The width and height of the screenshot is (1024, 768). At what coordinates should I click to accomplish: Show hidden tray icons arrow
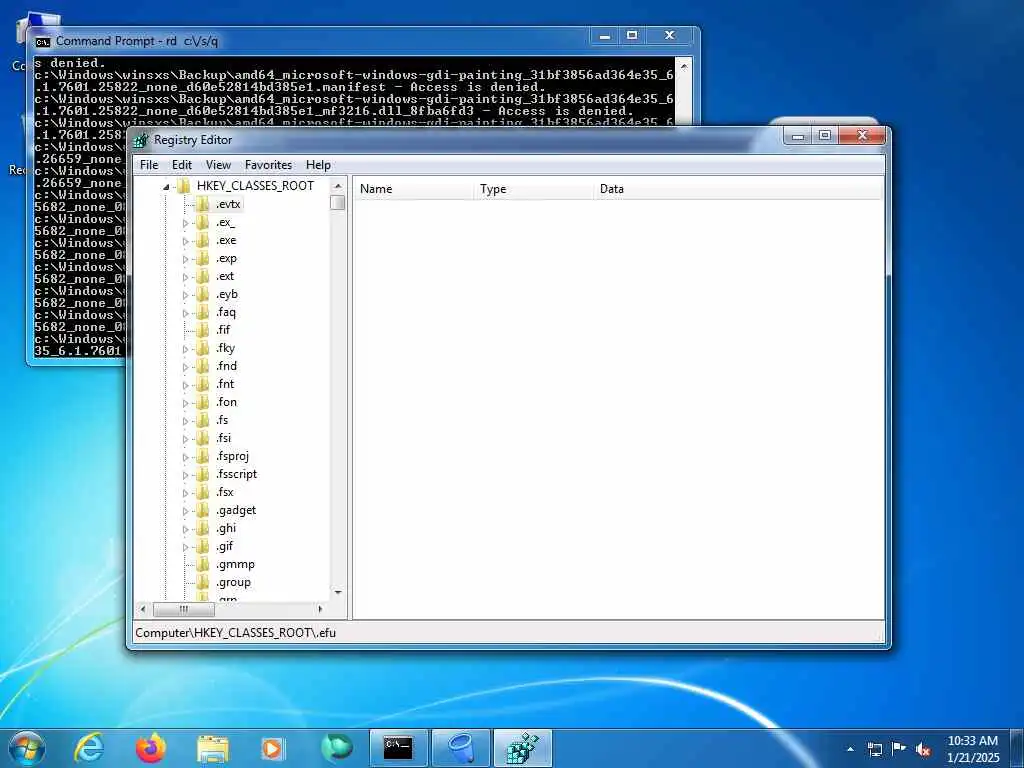point(850,749)
